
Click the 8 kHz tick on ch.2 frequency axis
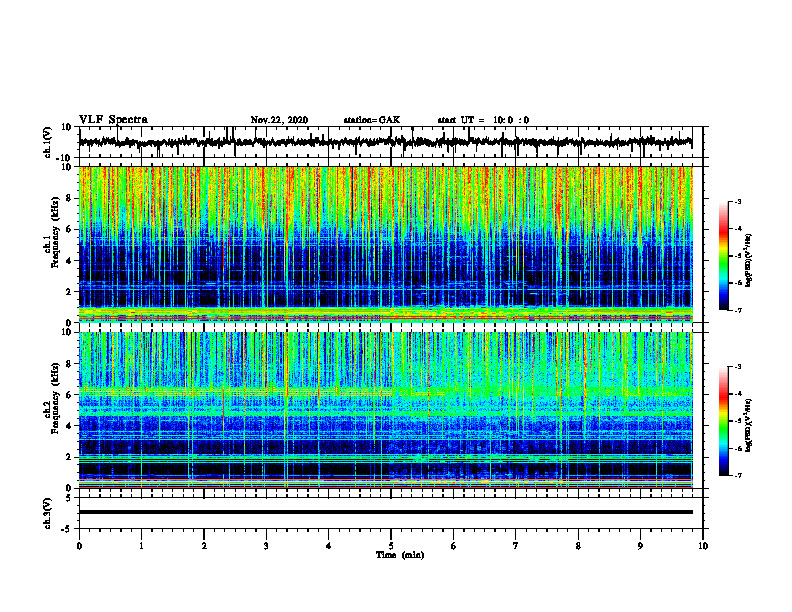(x=69, y=364)
